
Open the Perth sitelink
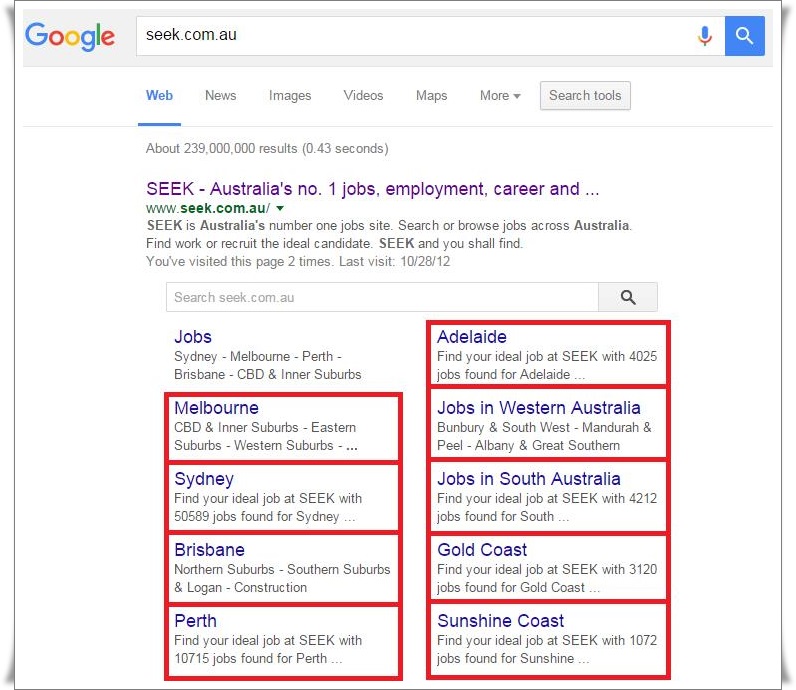pos(195,621)
